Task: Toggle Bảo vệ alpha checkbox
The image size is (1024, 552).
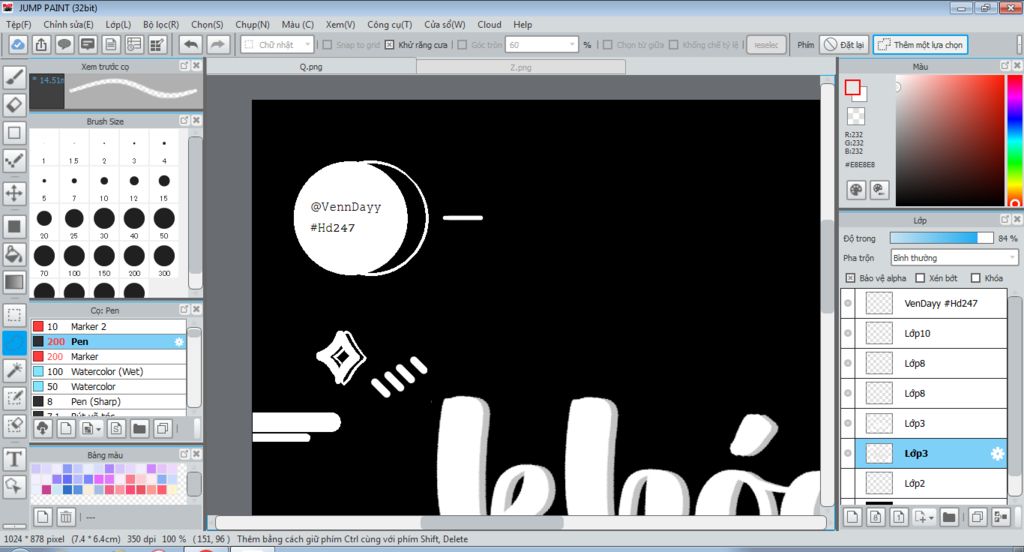Action: point(850,278)
